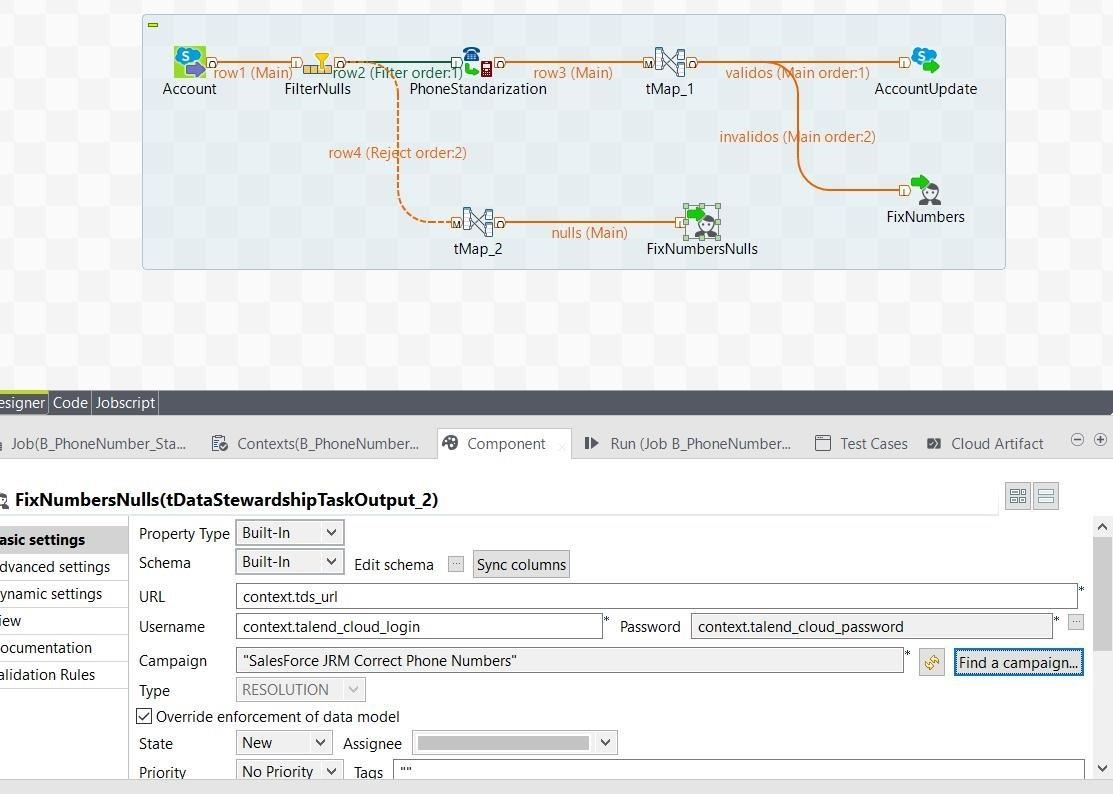
Task: Select the tMap_1 component
Action: coord(669,62)
